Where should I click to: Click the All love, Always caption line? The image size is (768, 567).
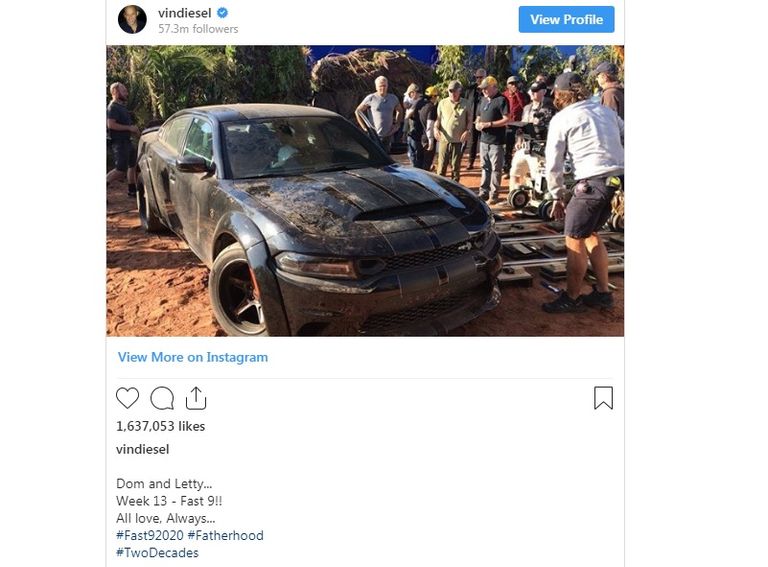click(166, 518)
